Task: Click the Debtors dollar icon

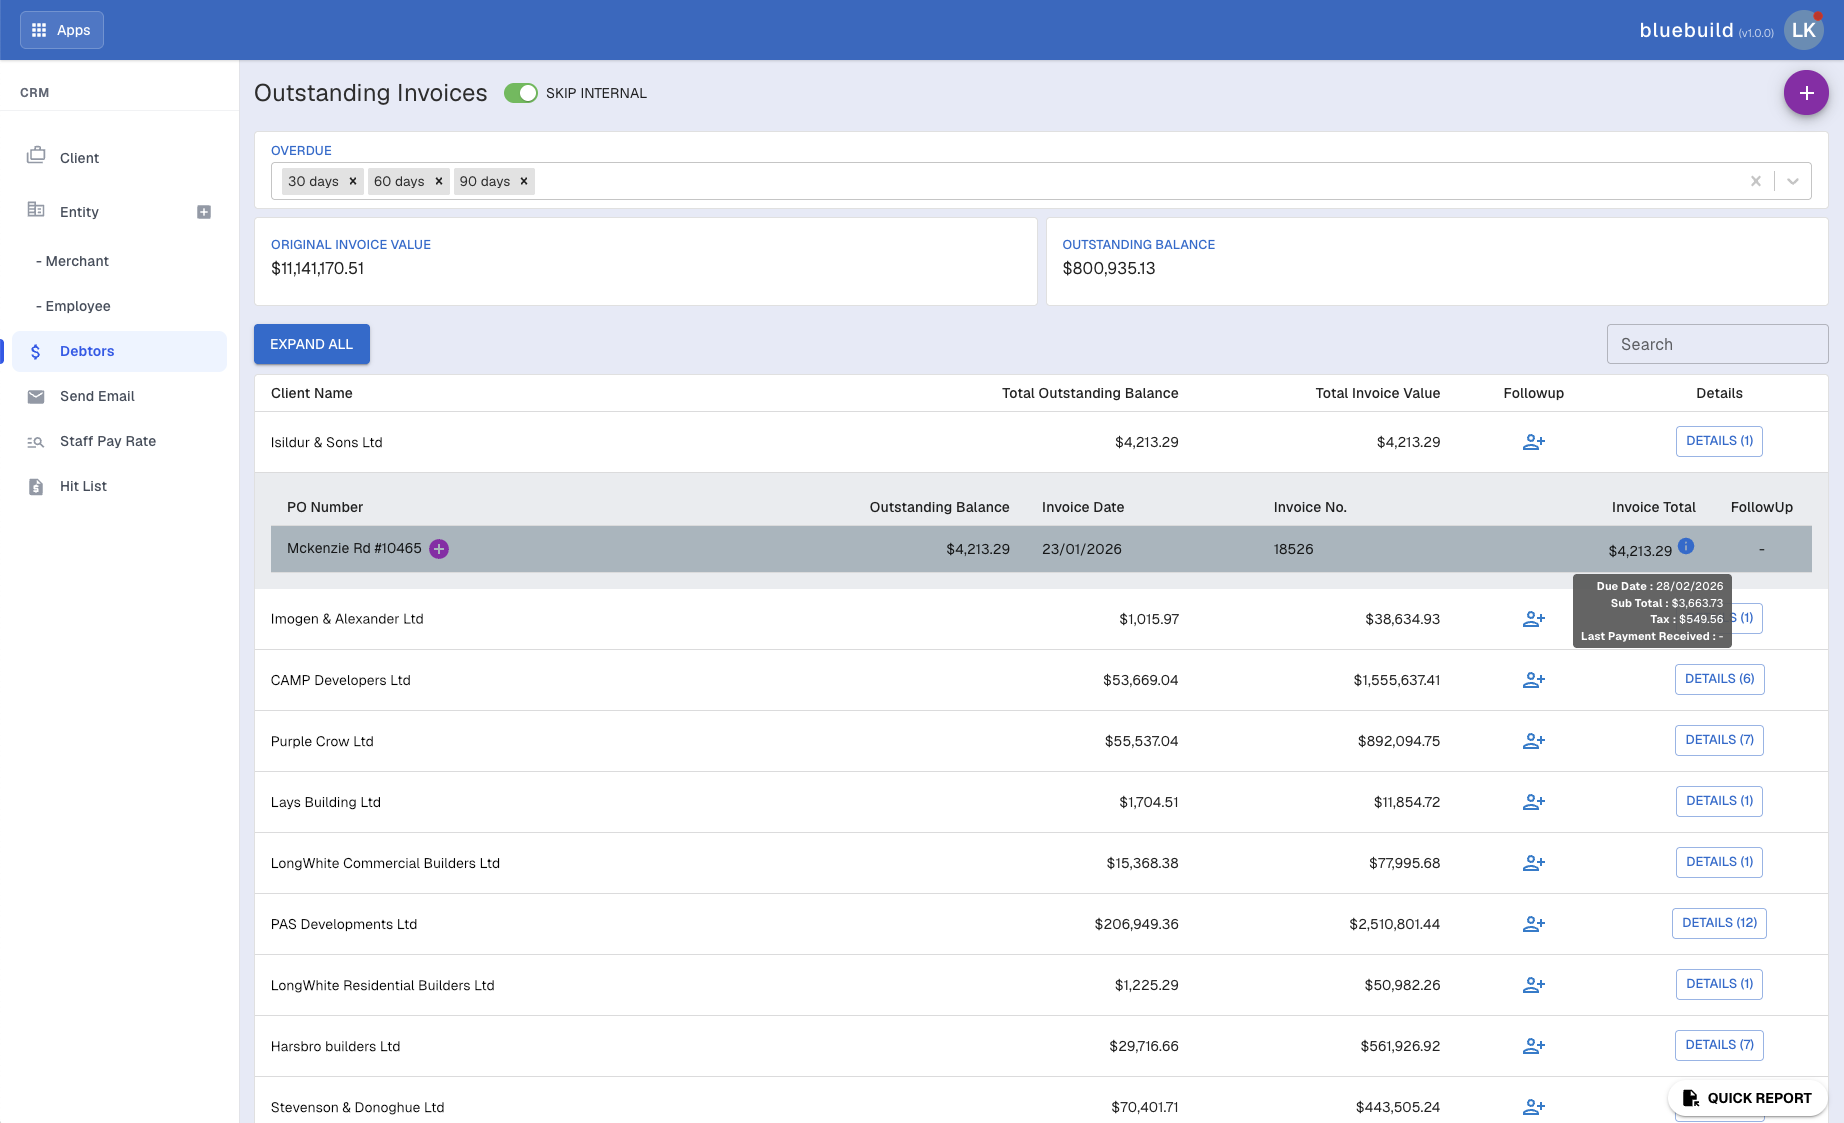Action: (x=36, y=351)
